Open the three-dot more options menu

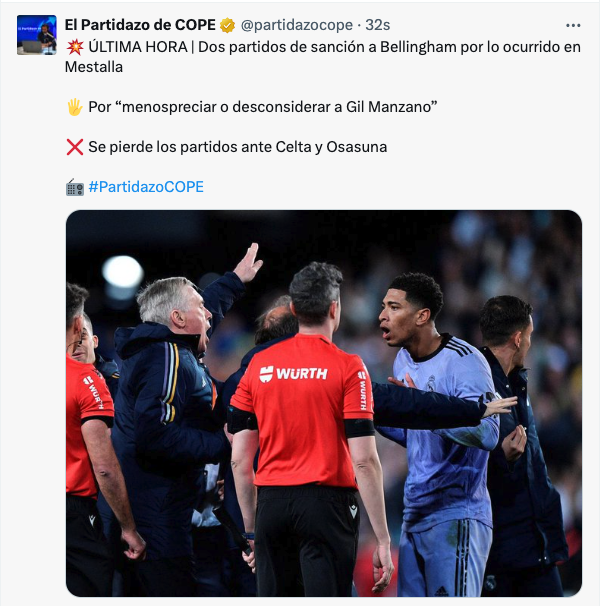[573, 26]
